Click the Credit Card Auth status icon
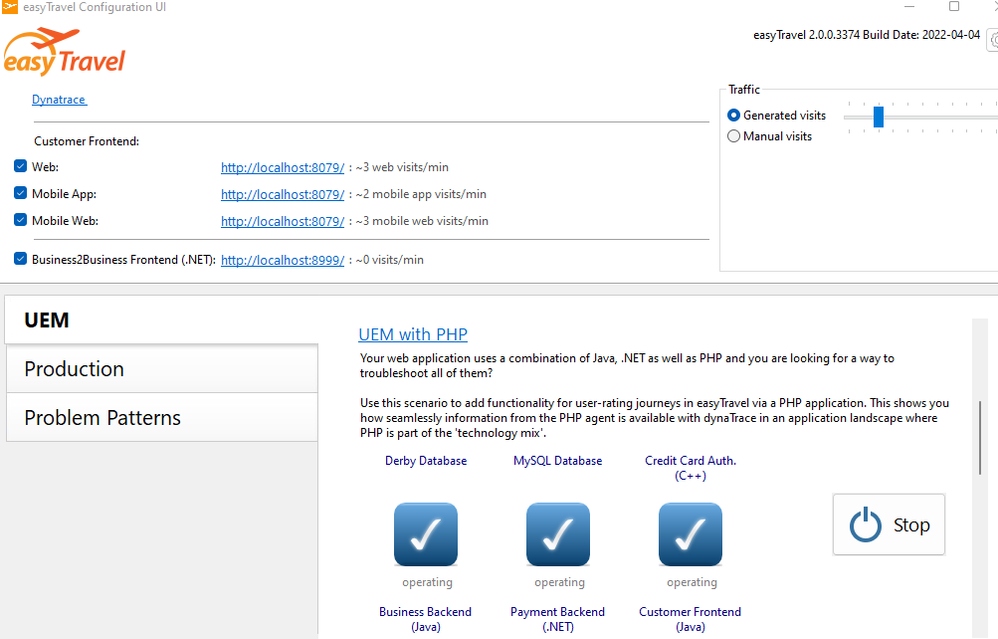The height and width of the screenshot is (639, 998). [690, 534]
